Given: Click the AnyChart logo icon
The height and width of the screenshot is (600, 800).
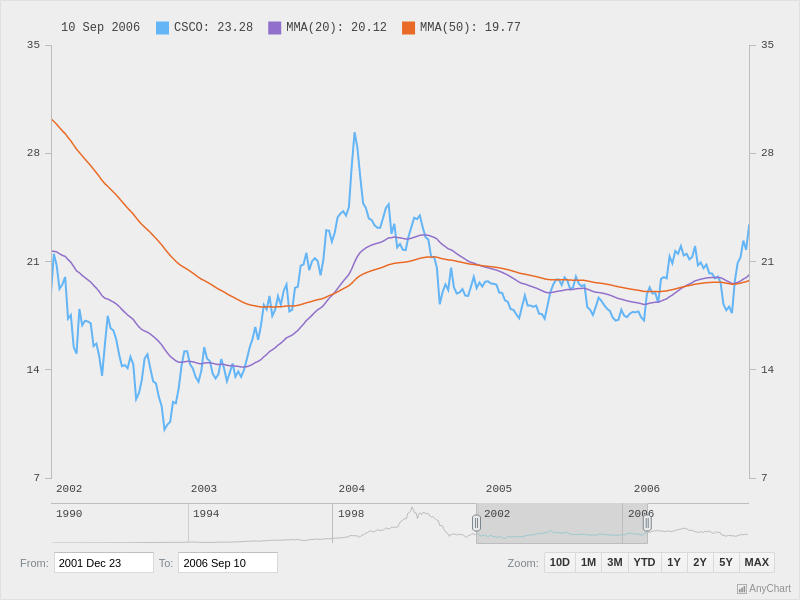Looking at the screenshot, I should [x=742, y=589].
